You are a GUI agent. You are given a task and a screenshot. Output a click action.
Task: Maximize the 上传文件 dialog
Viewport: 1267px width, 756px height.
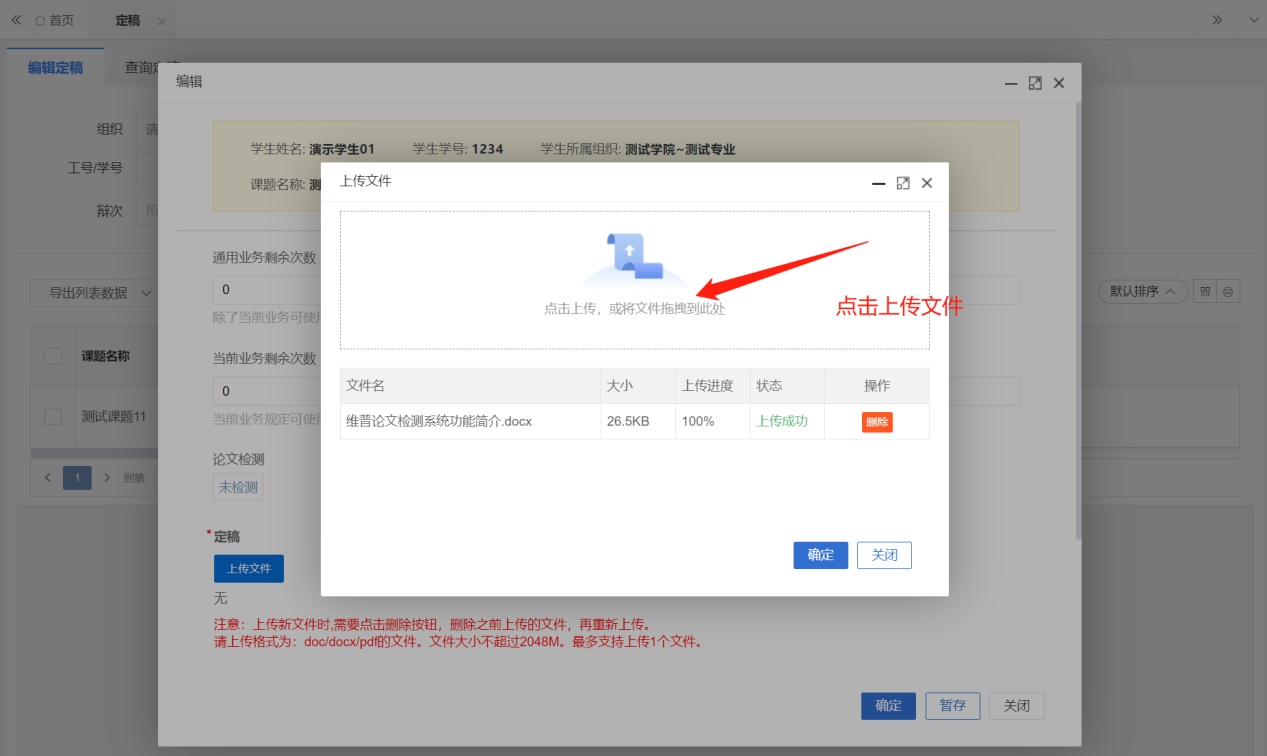(903, 183)
